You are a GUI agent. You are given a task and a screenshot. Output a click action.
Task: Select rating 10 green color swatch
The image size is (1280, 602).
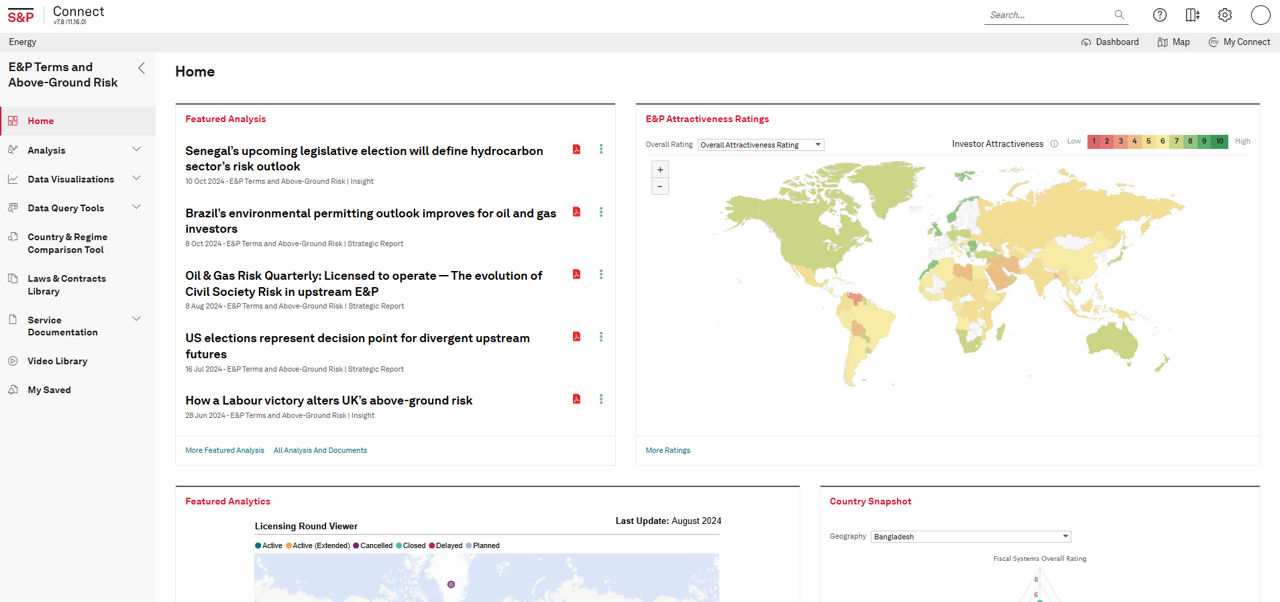1220,142
